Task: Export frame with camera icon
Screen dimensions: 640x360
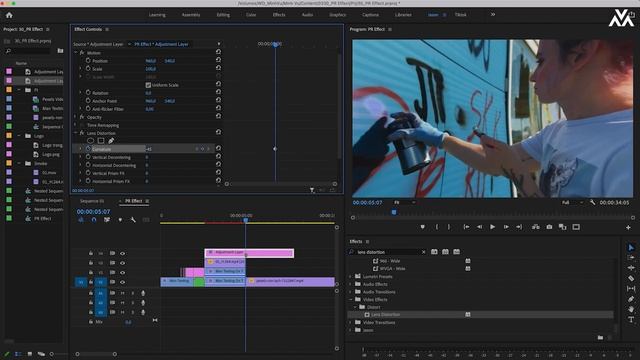Action: tap(549, 227)
